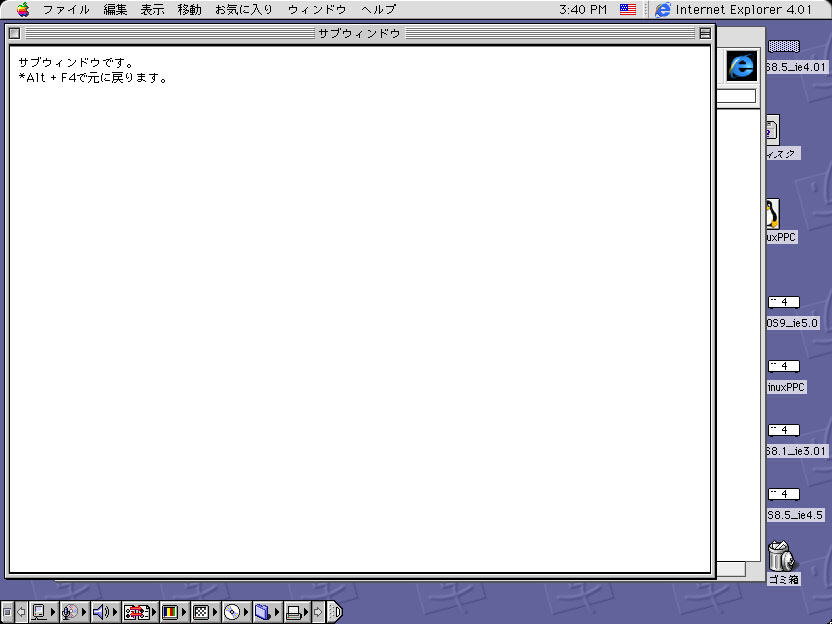Open the 表示 menu
This screenshot has width=832, height=624.
152,10
